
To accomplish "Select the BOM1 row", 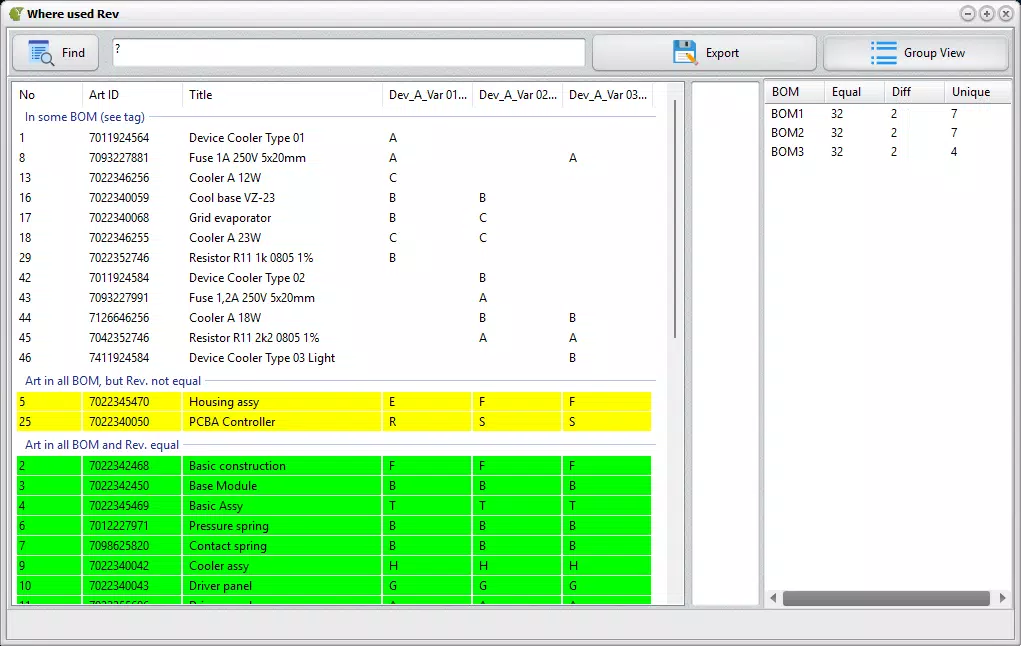I will point(888,114).
